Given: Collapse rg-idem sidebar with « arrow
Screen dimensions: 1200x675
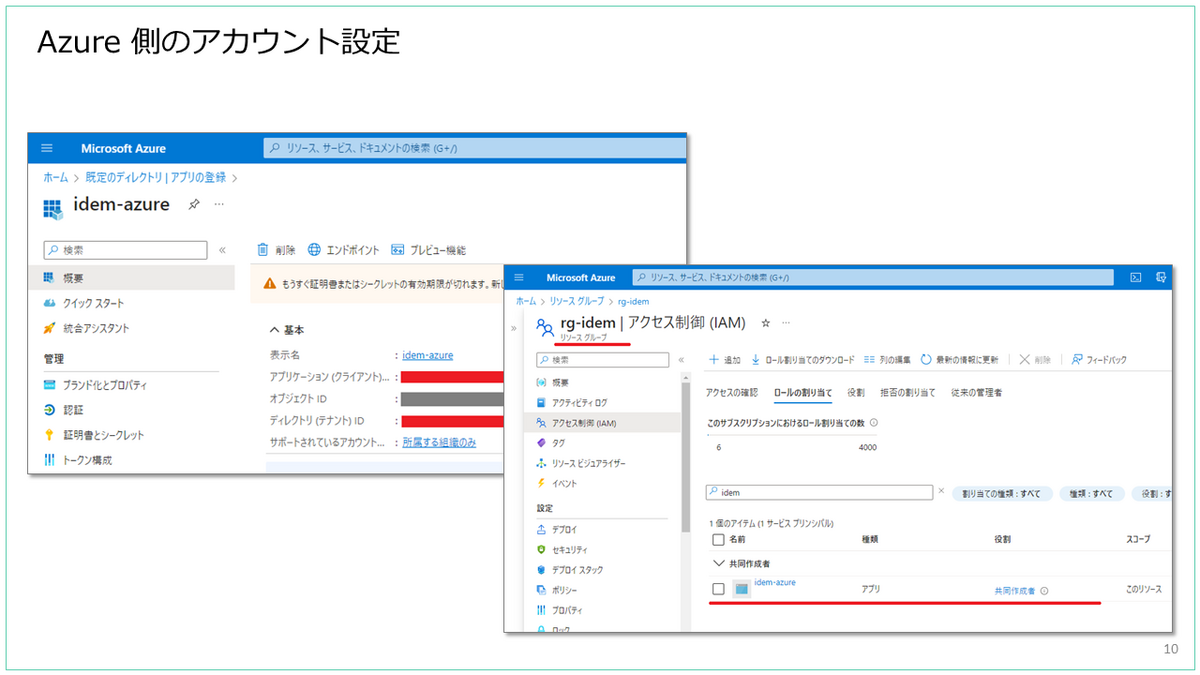Looking at the screenshot, I should click(681, 359).
